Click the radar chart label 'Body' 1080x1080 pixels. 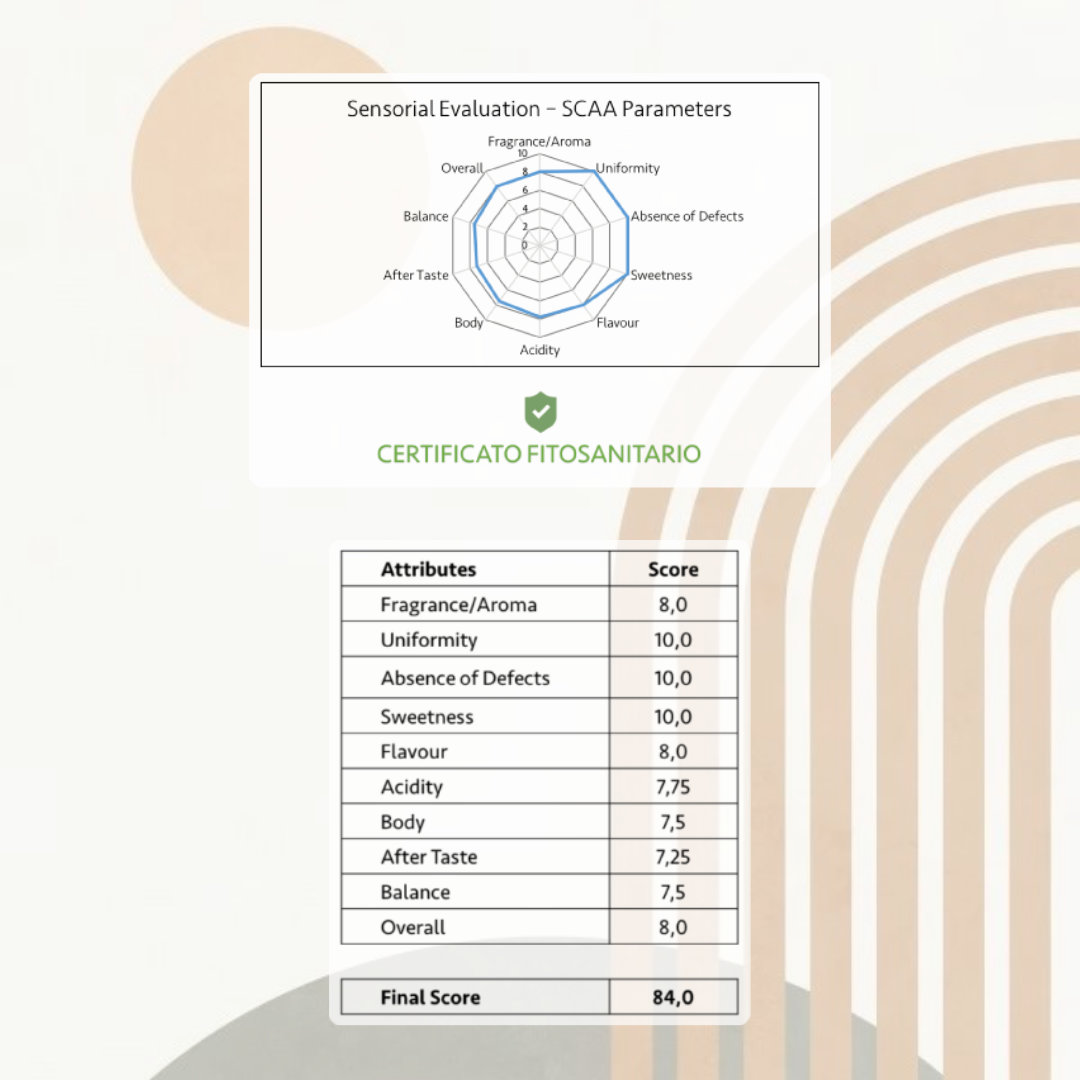pyautogui.click(x=468, y=322)
